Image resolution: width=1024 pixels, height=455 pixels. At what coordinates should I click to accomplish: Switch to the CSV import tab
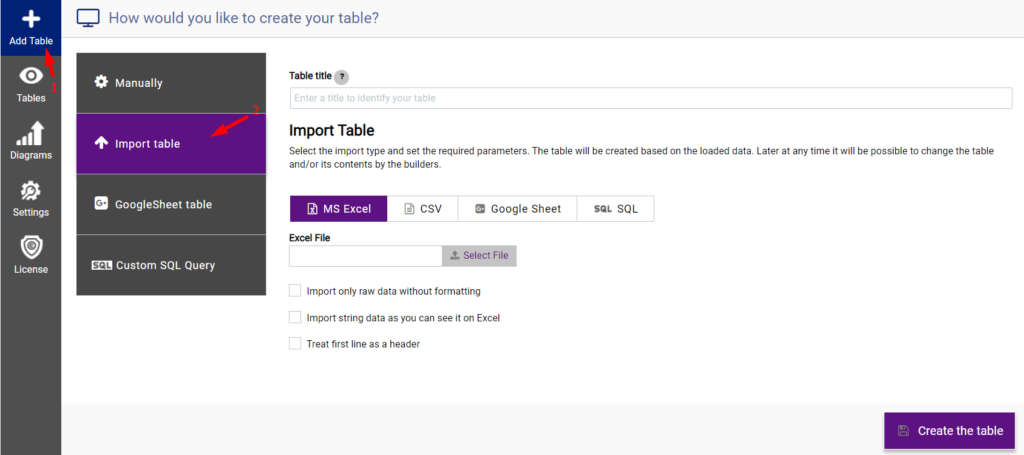click(x=423, y=209)
